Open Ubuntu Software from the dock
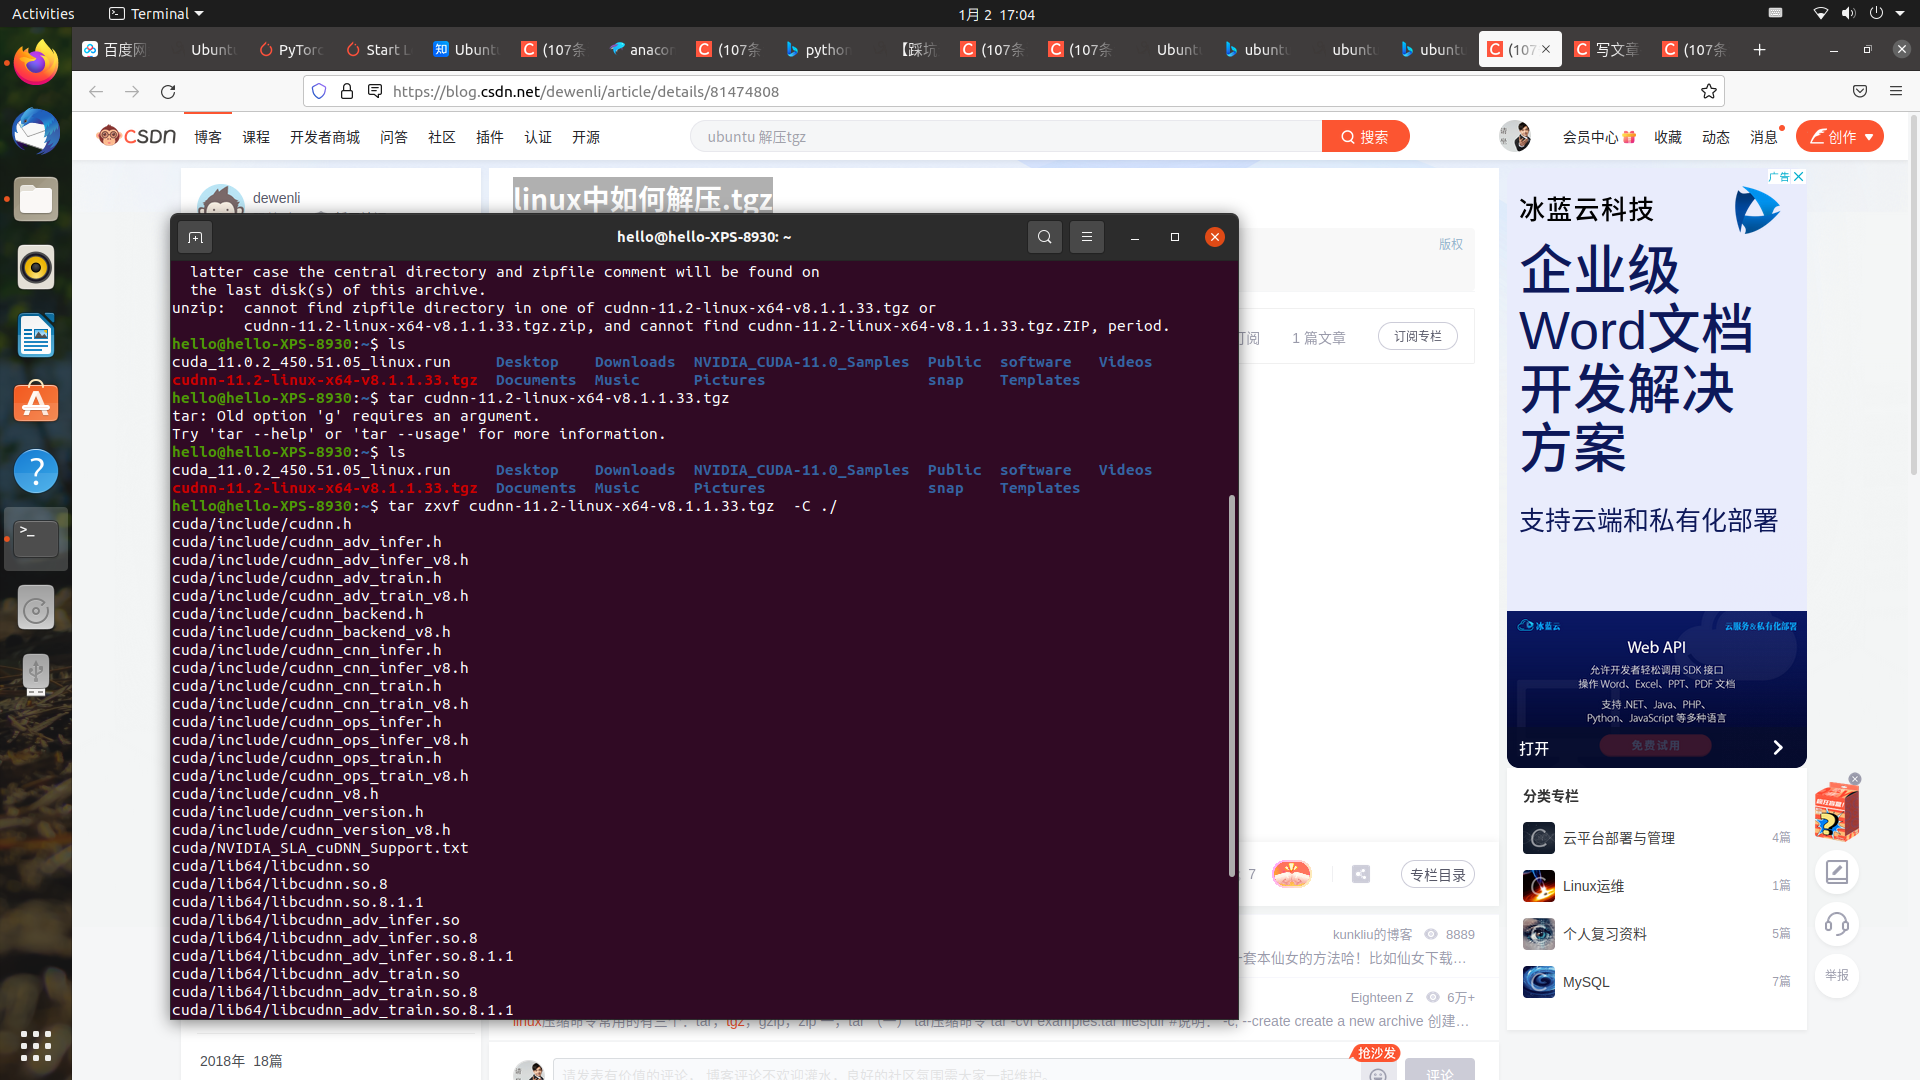 36,403
